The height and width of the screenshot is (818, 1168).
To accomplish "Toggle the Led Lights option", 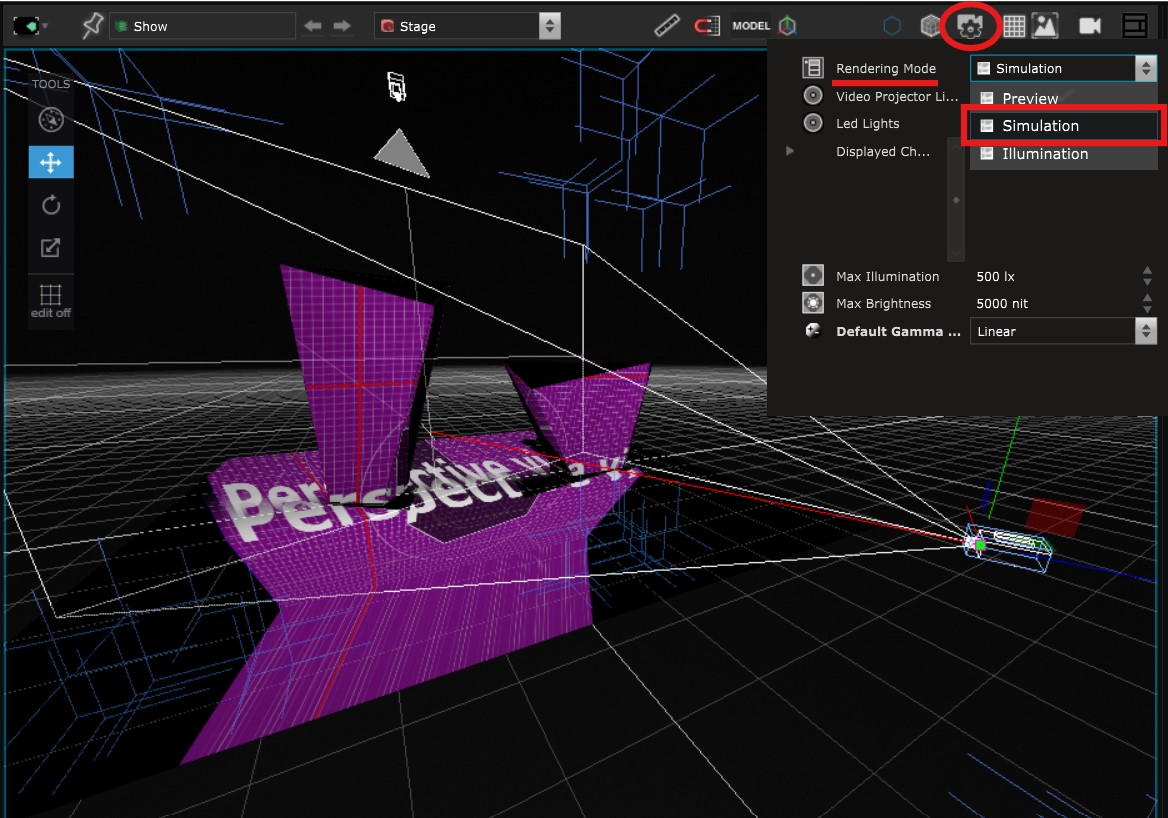I will pos(813,124).
